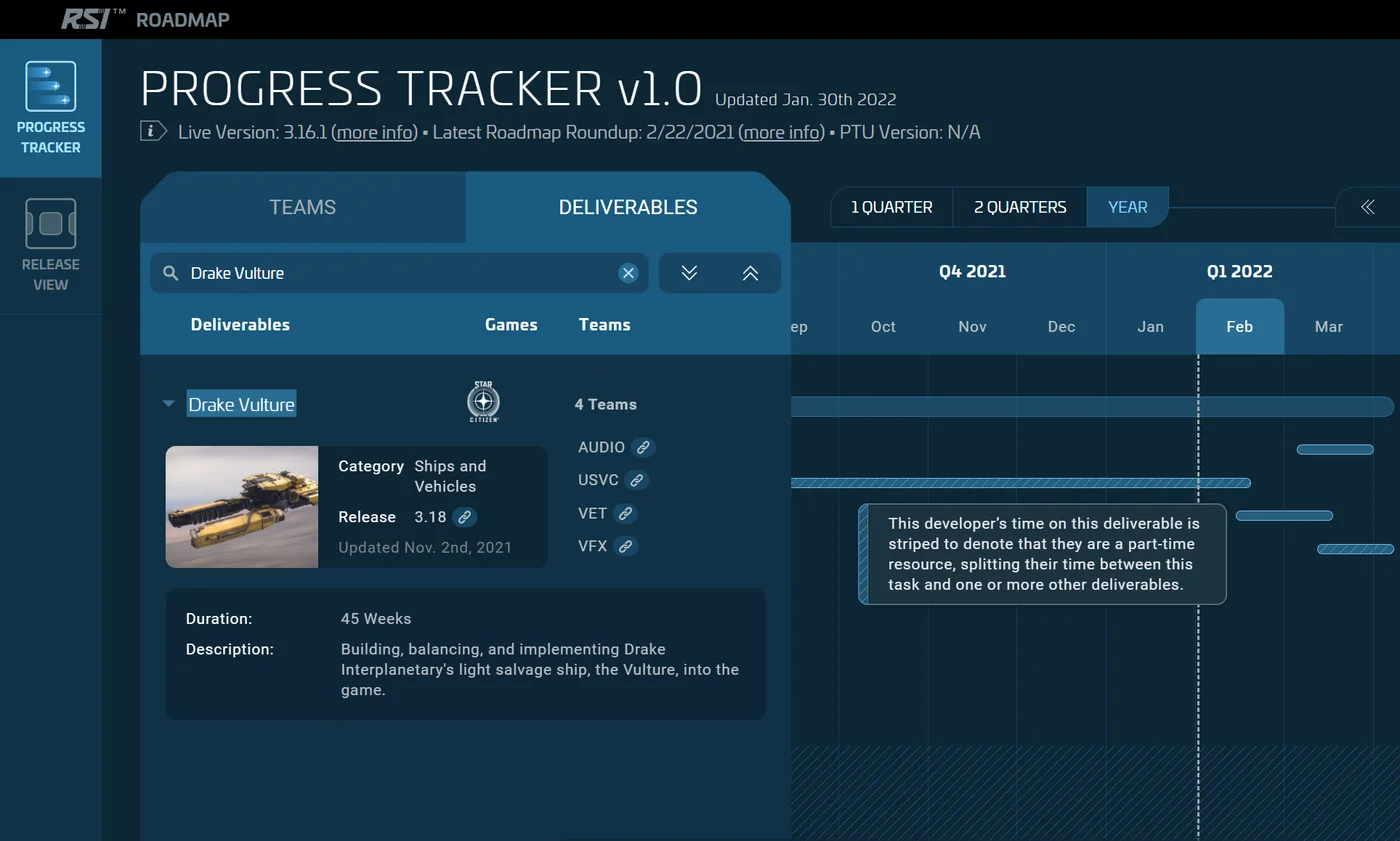Click the Drake Vulture overall timeline bar
Screen dimensions: 1400x841
(1092, 406)
